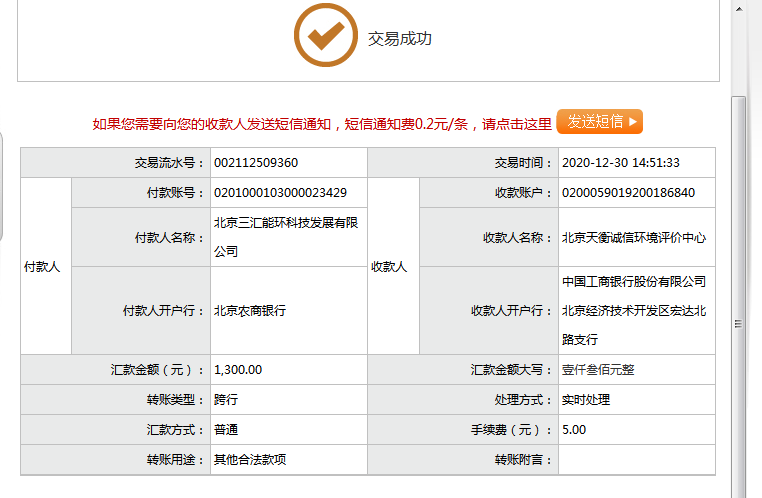Click the 发送短信 button
The image size is (762, 498).
(599, 122)
